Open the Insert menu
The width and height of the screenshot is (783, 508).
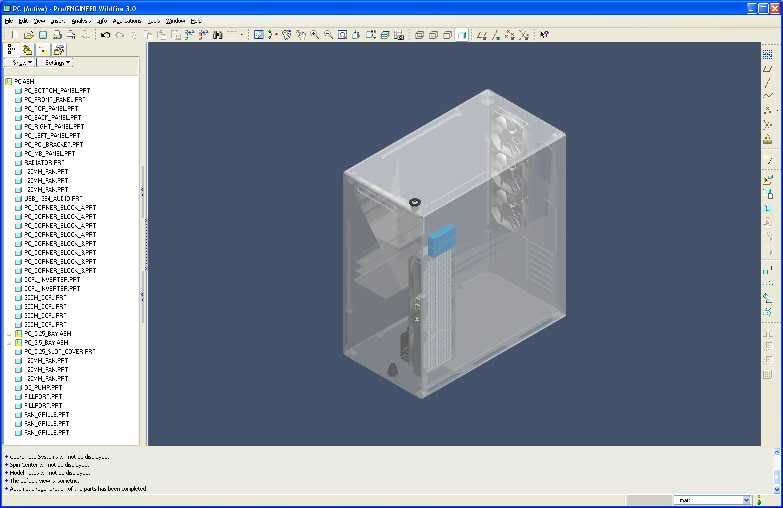[x=58, y=21]
